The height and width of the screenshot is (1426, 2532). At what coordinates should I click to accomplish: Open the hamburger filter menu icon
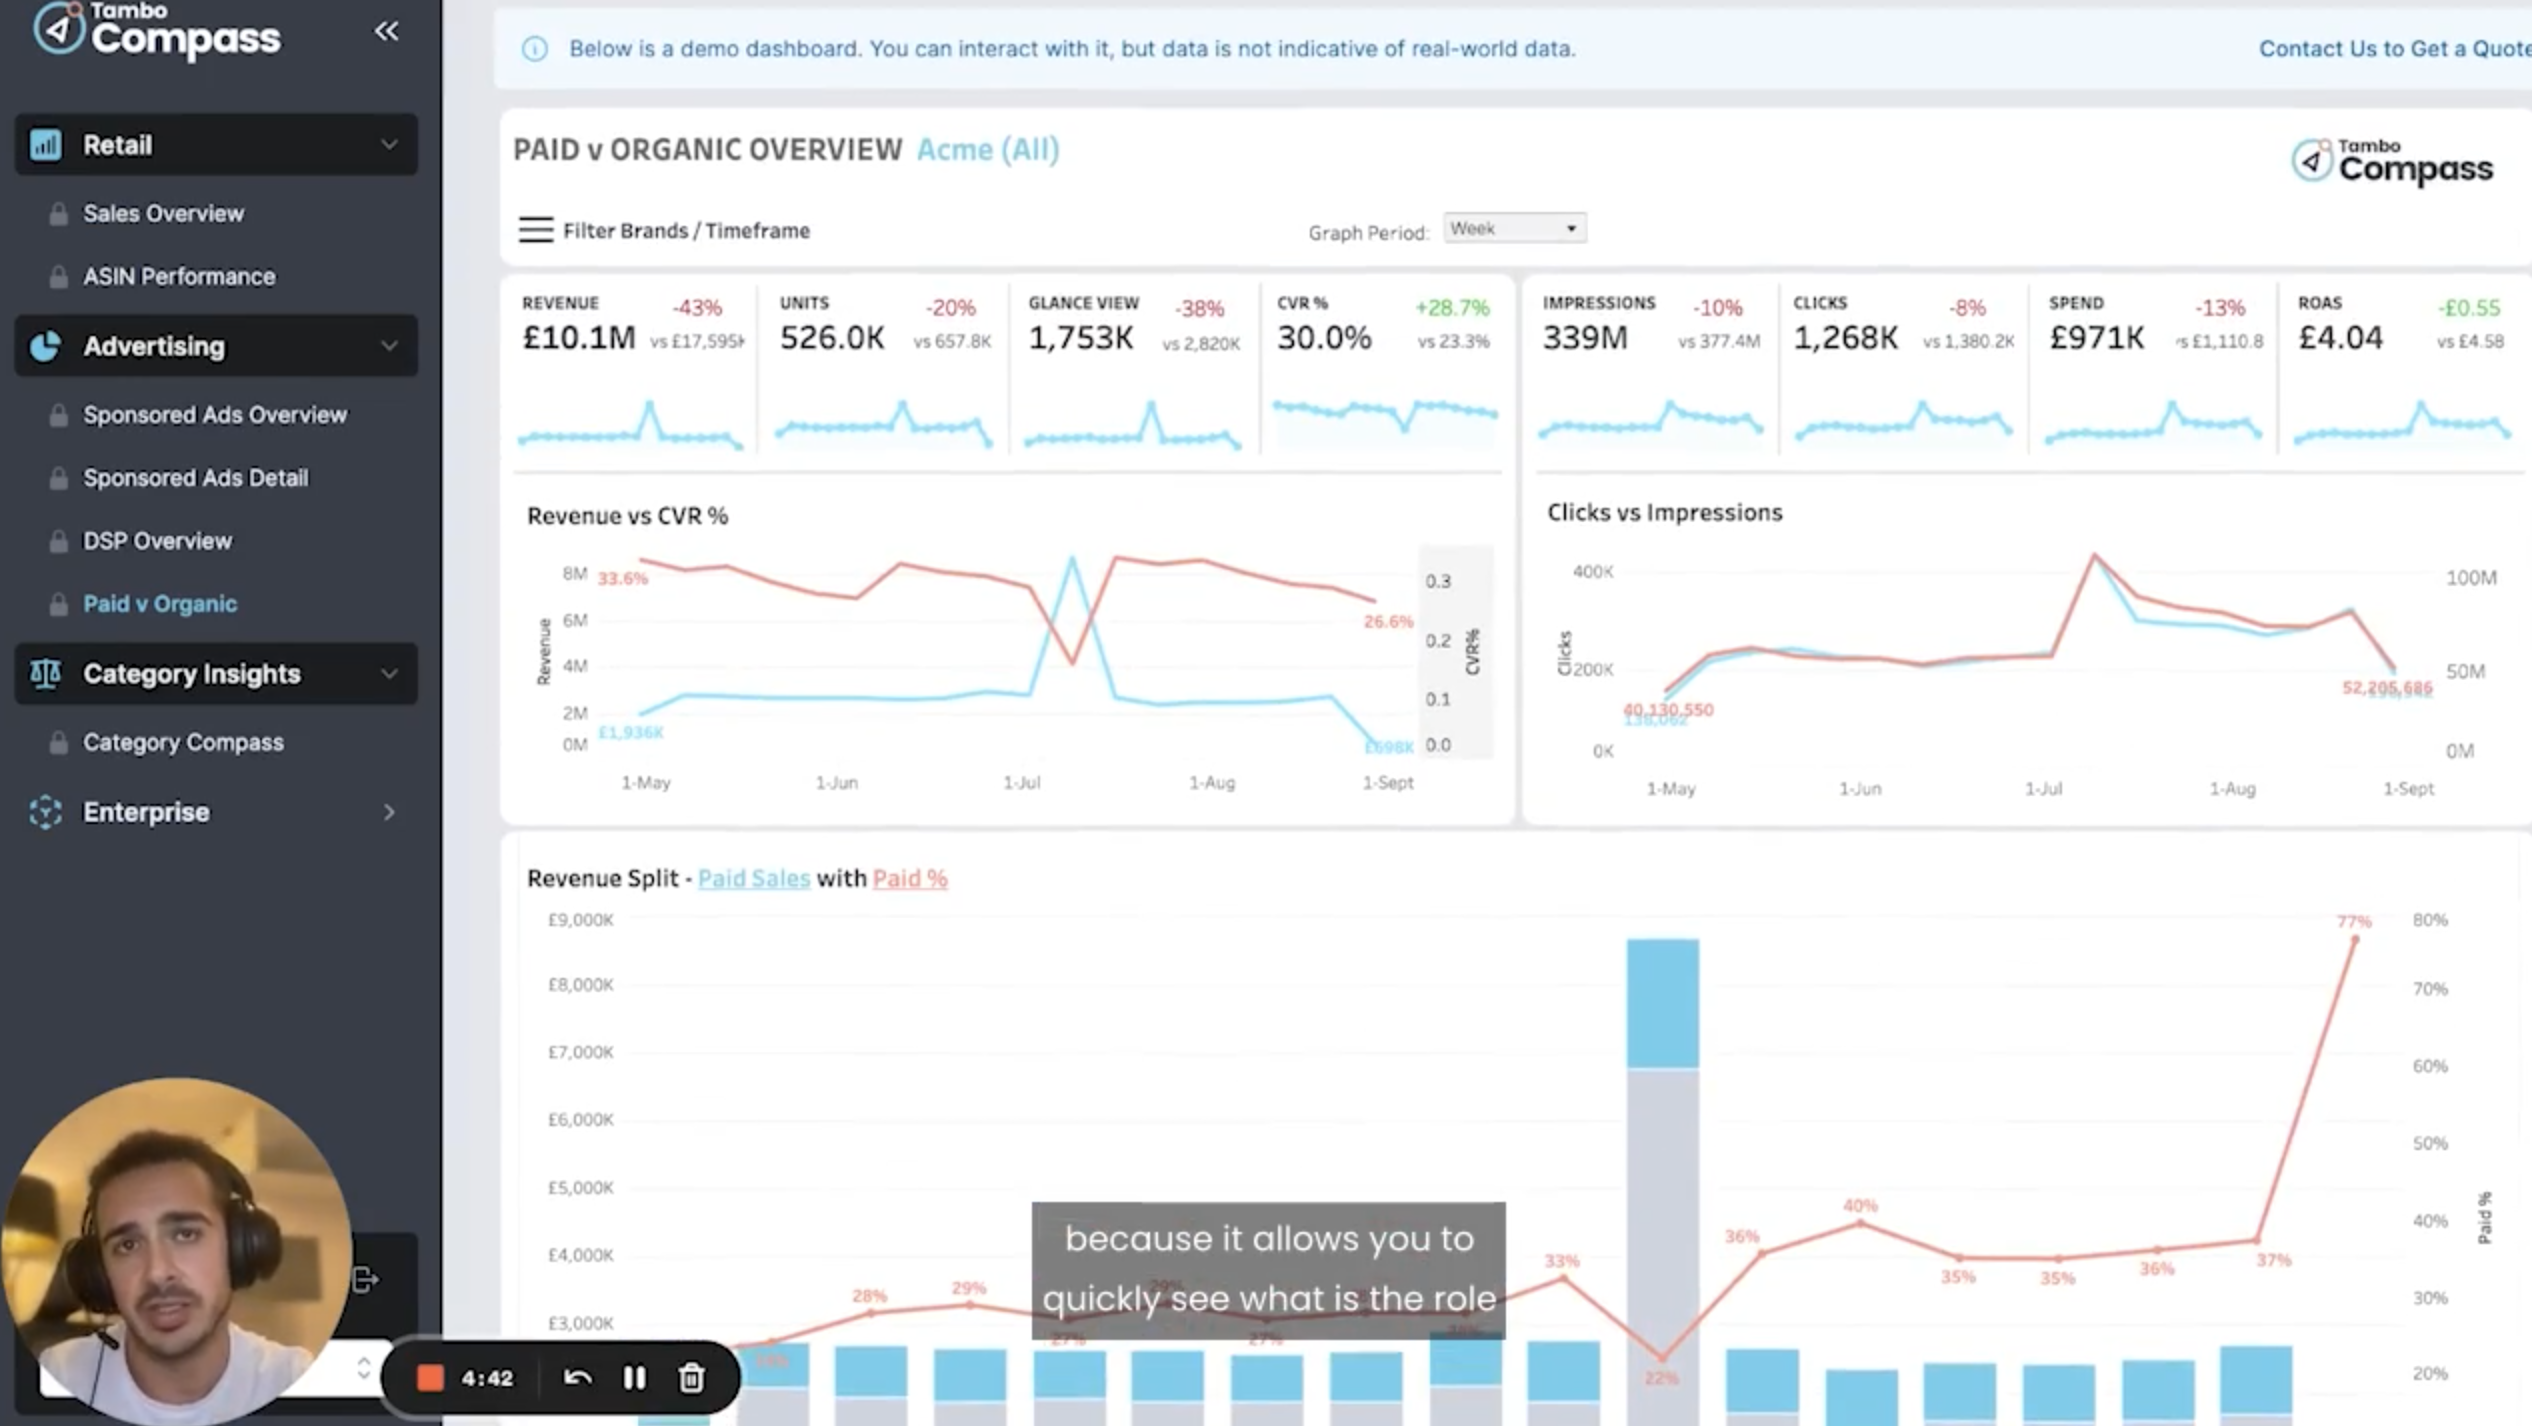pos(535,230)
